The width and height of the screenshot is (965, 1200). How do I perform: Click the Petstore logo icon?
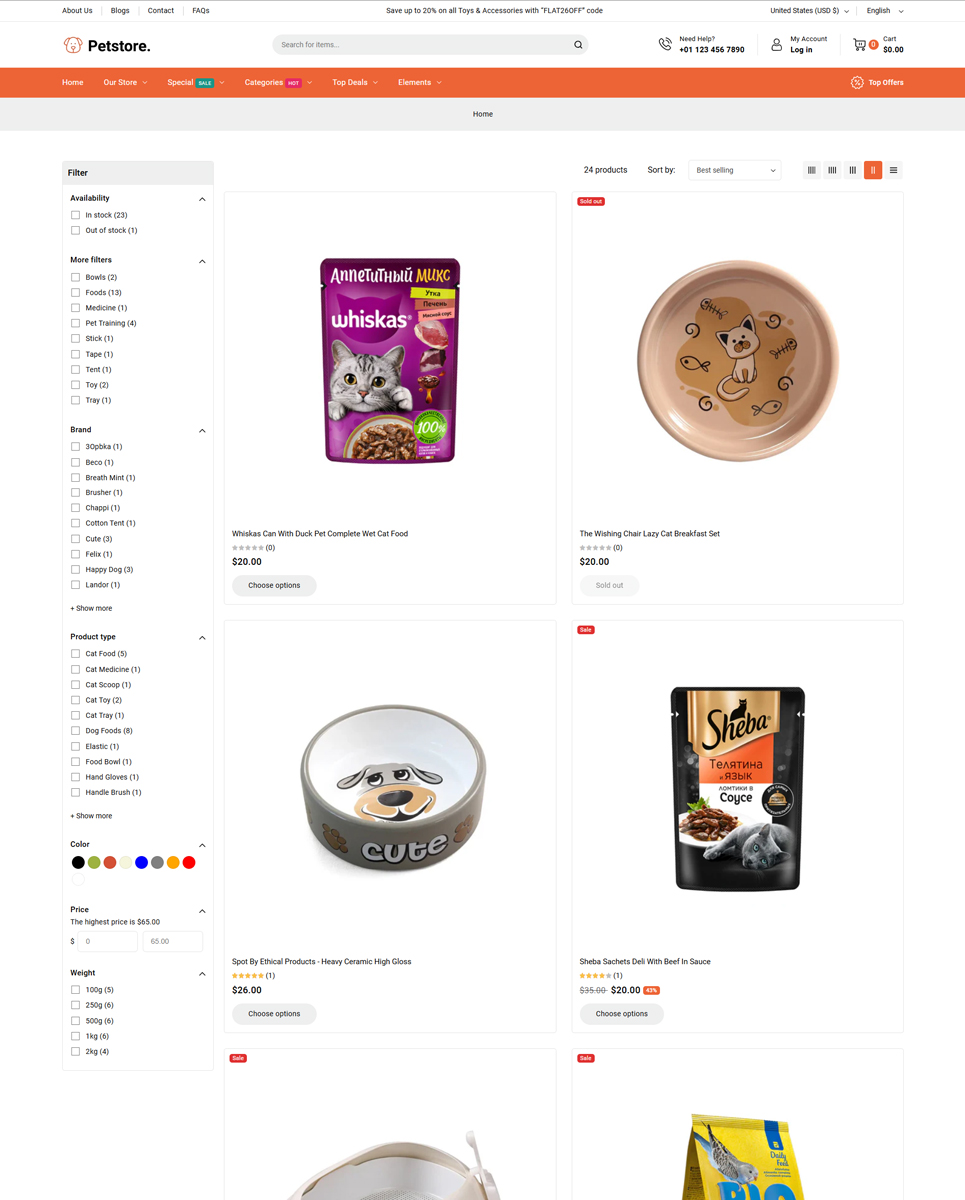click(x=73, y=45)
